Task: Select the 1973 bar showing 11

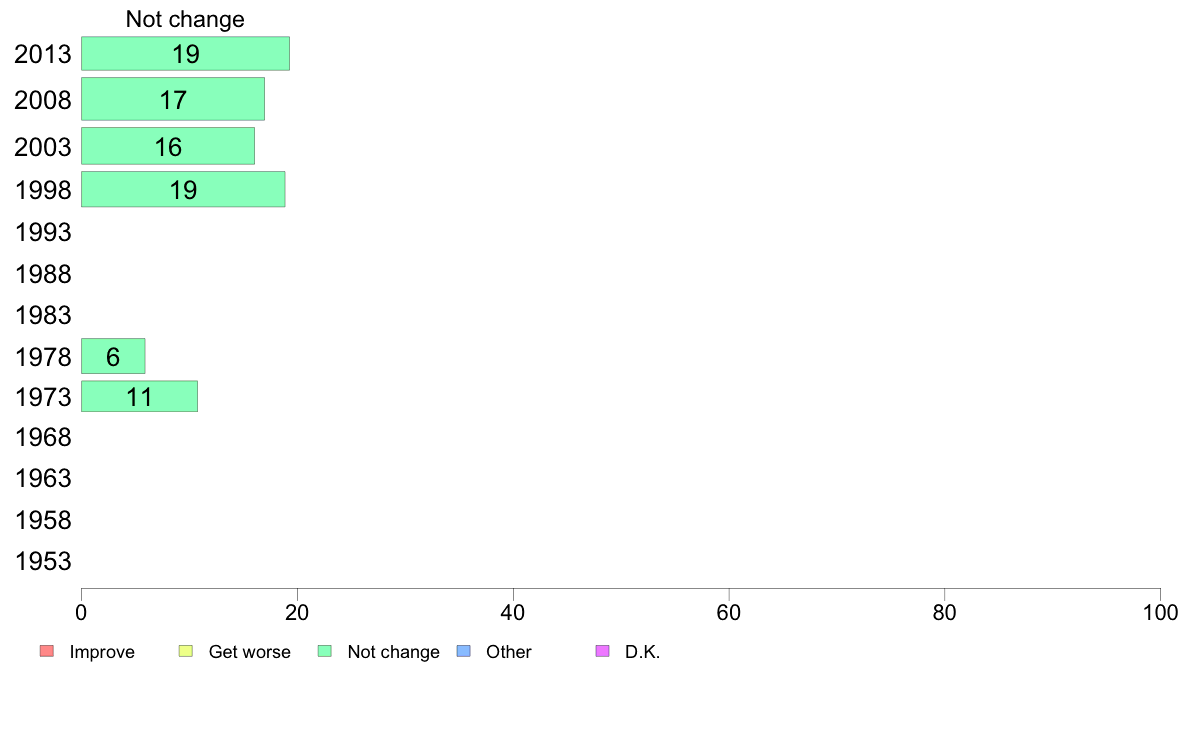Action: click(139, 396)
